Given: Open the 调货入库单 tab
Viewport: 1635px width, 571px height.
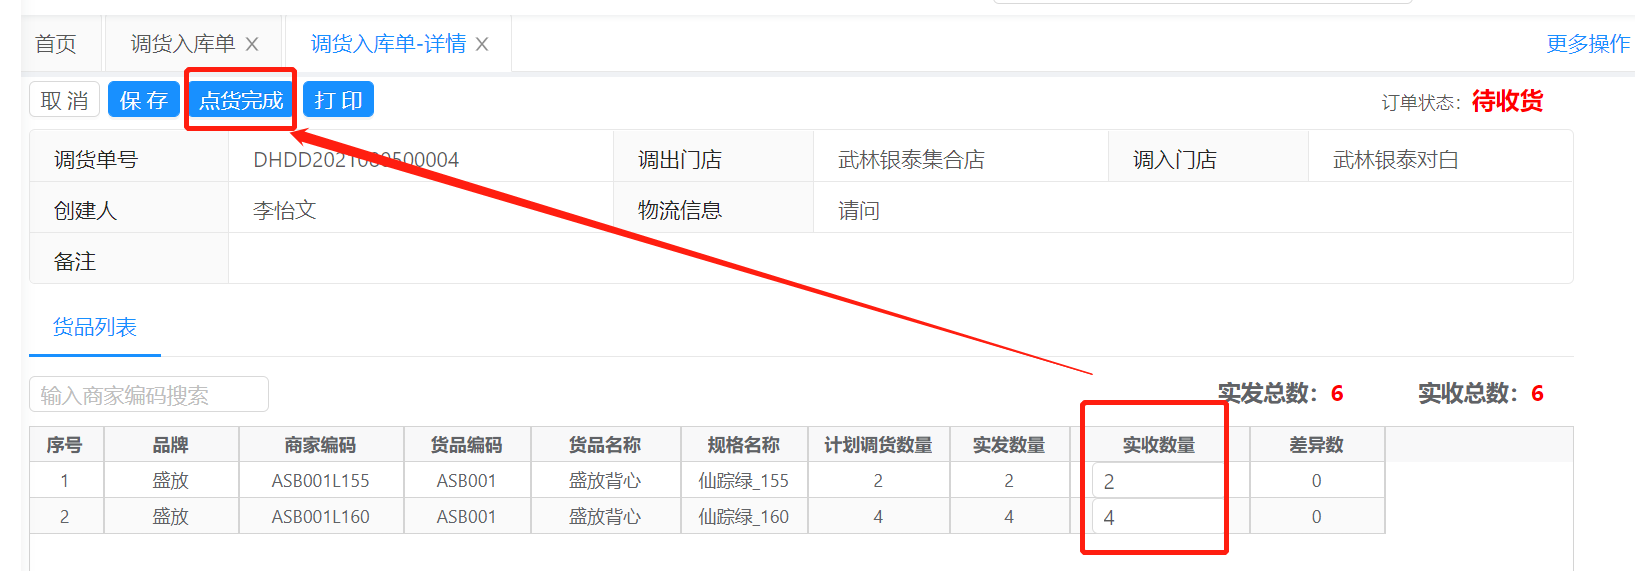Looking at the screenshot, I should click(183, 44).
